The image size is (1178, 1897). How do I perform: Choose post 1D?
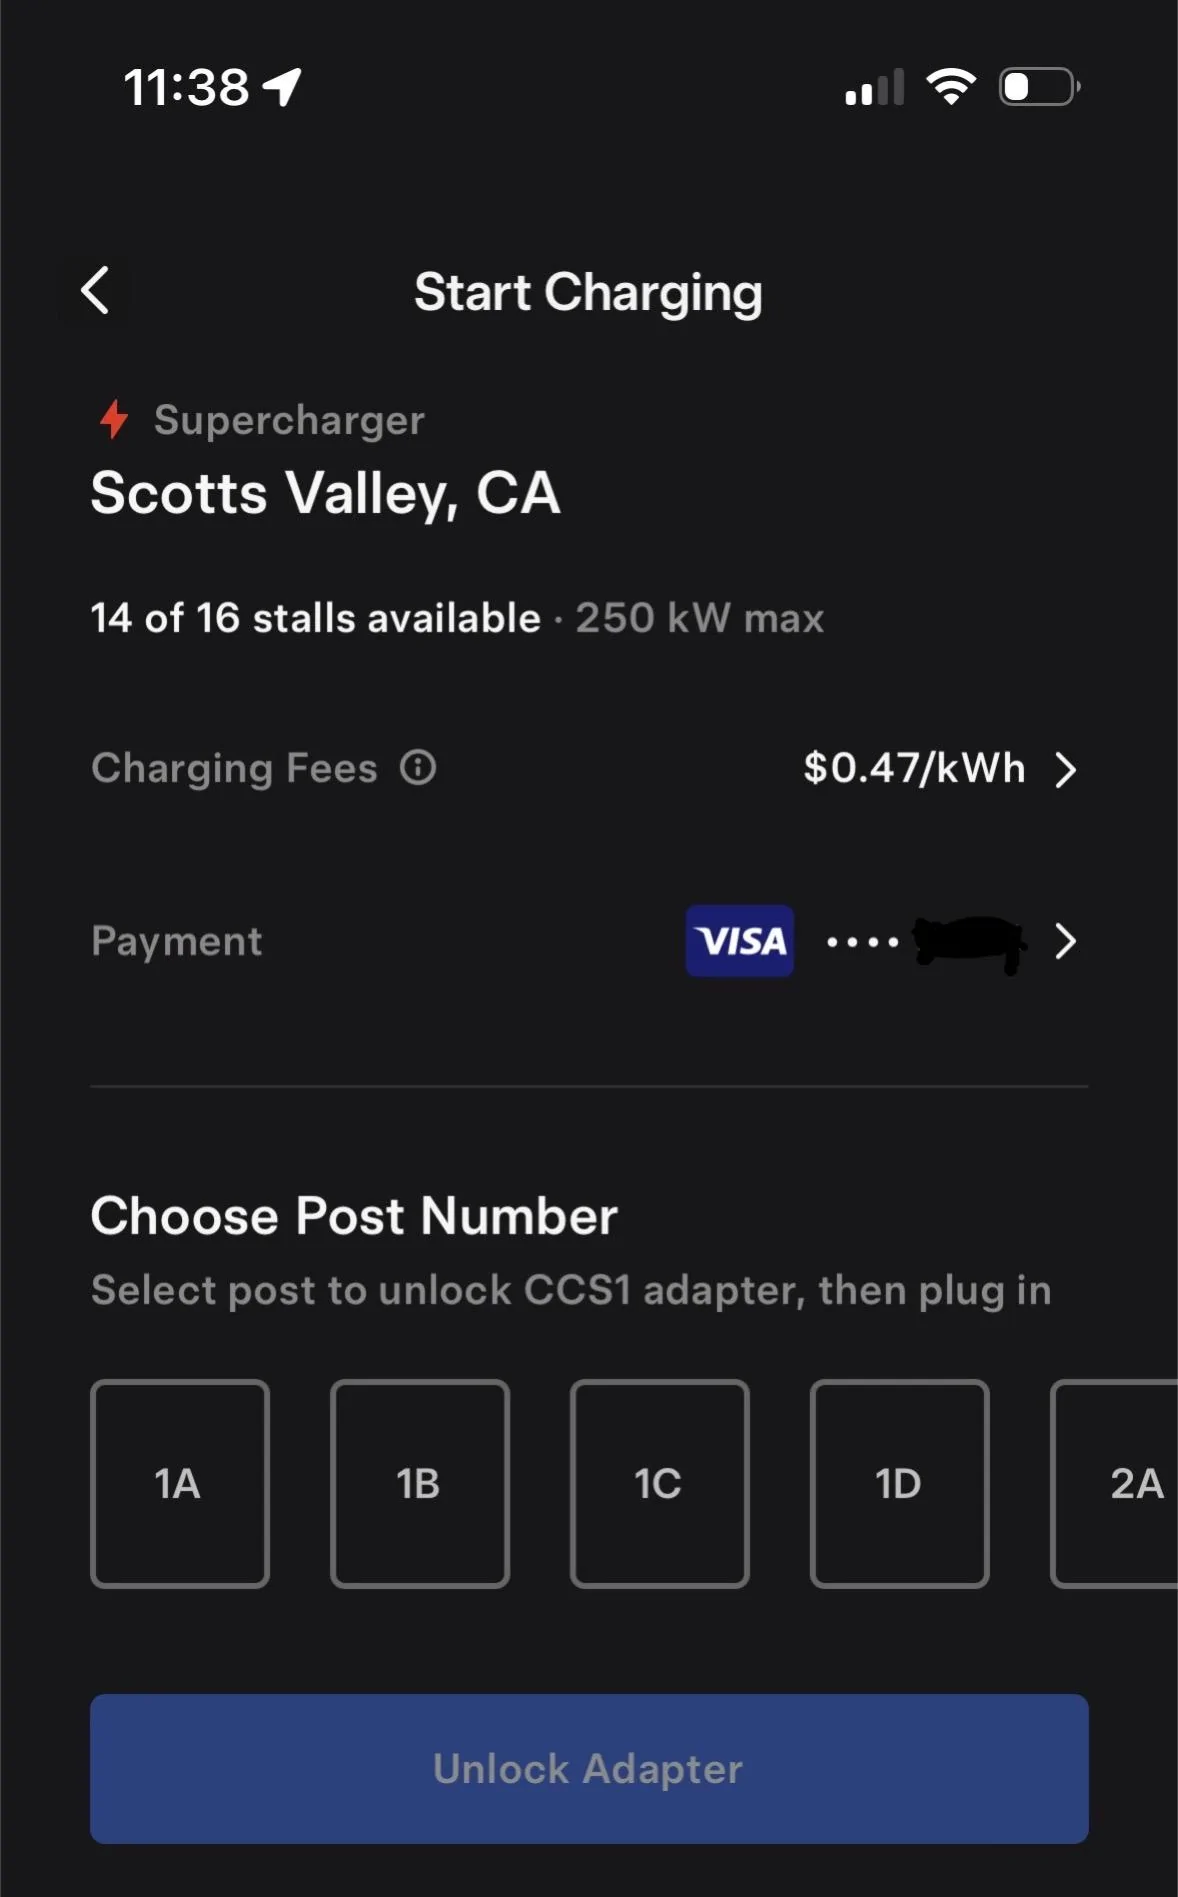899,1483
